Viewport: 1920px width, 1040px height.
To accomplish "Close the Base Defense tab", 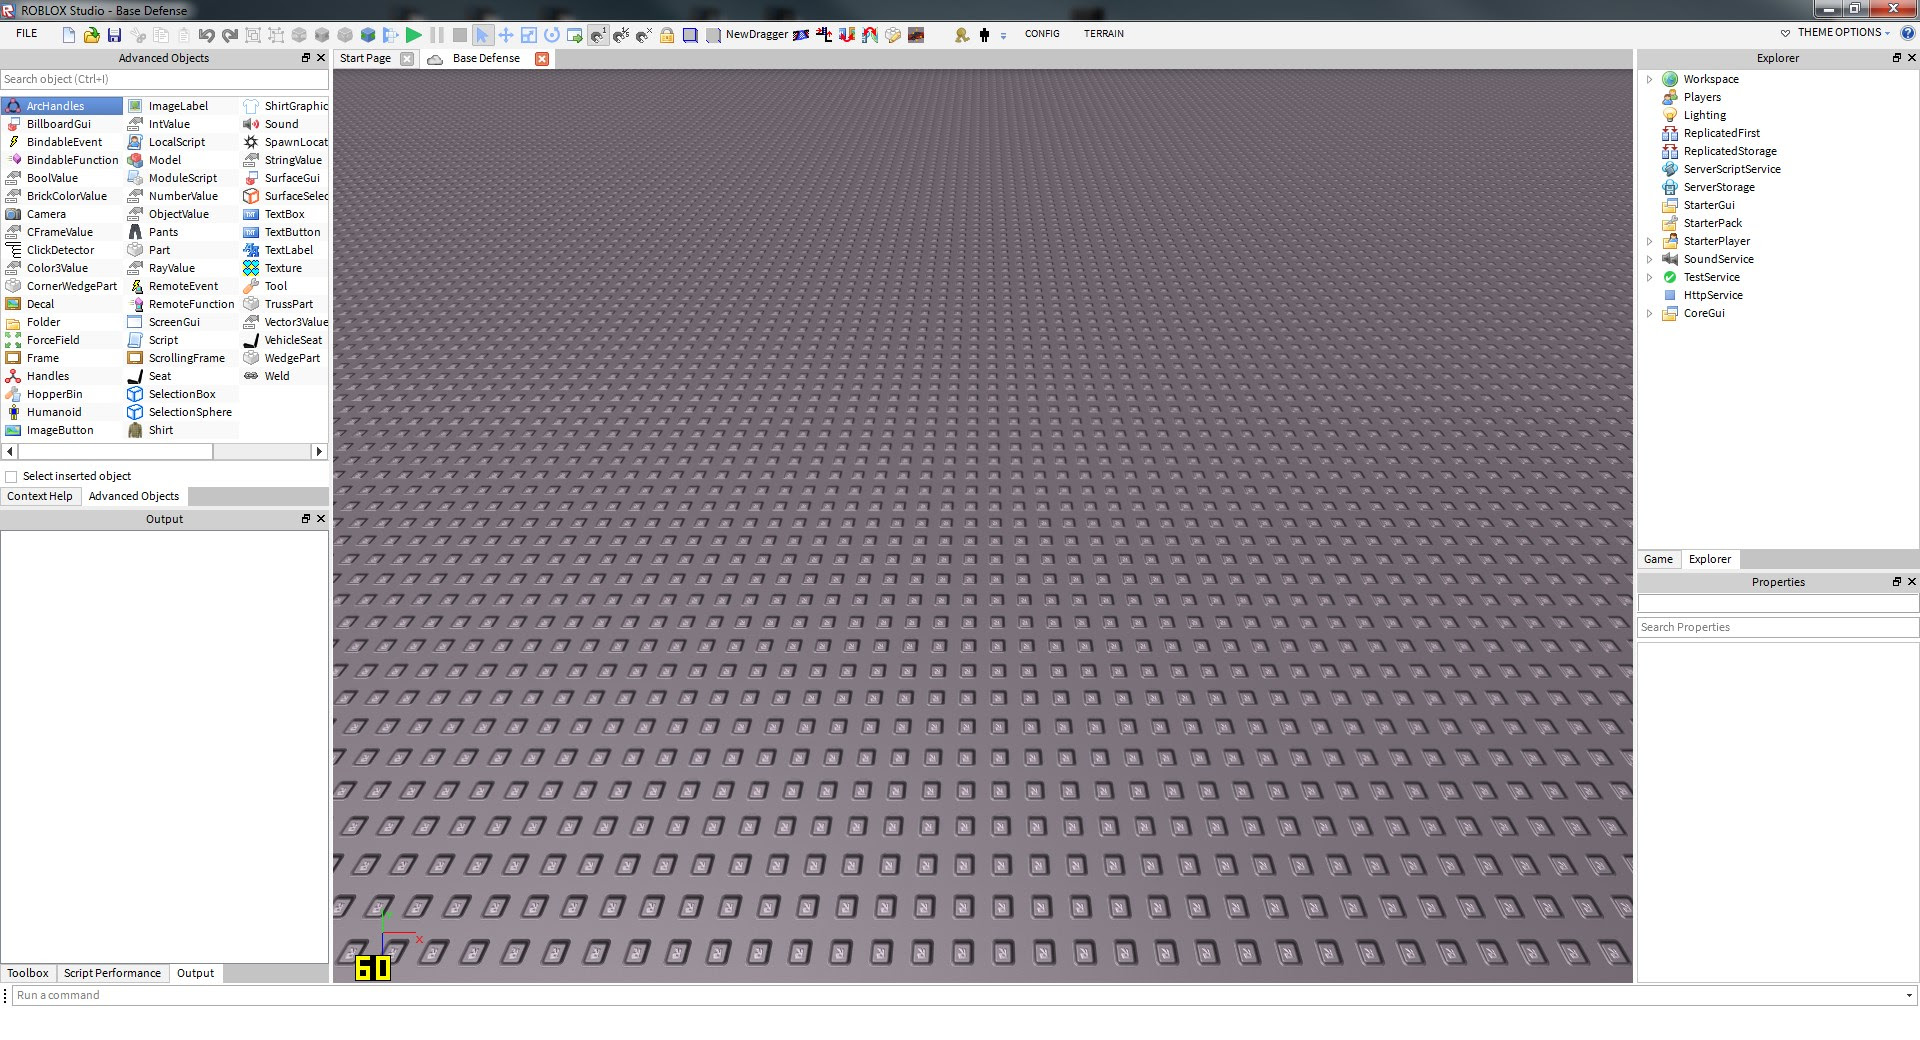I will 542,59.
